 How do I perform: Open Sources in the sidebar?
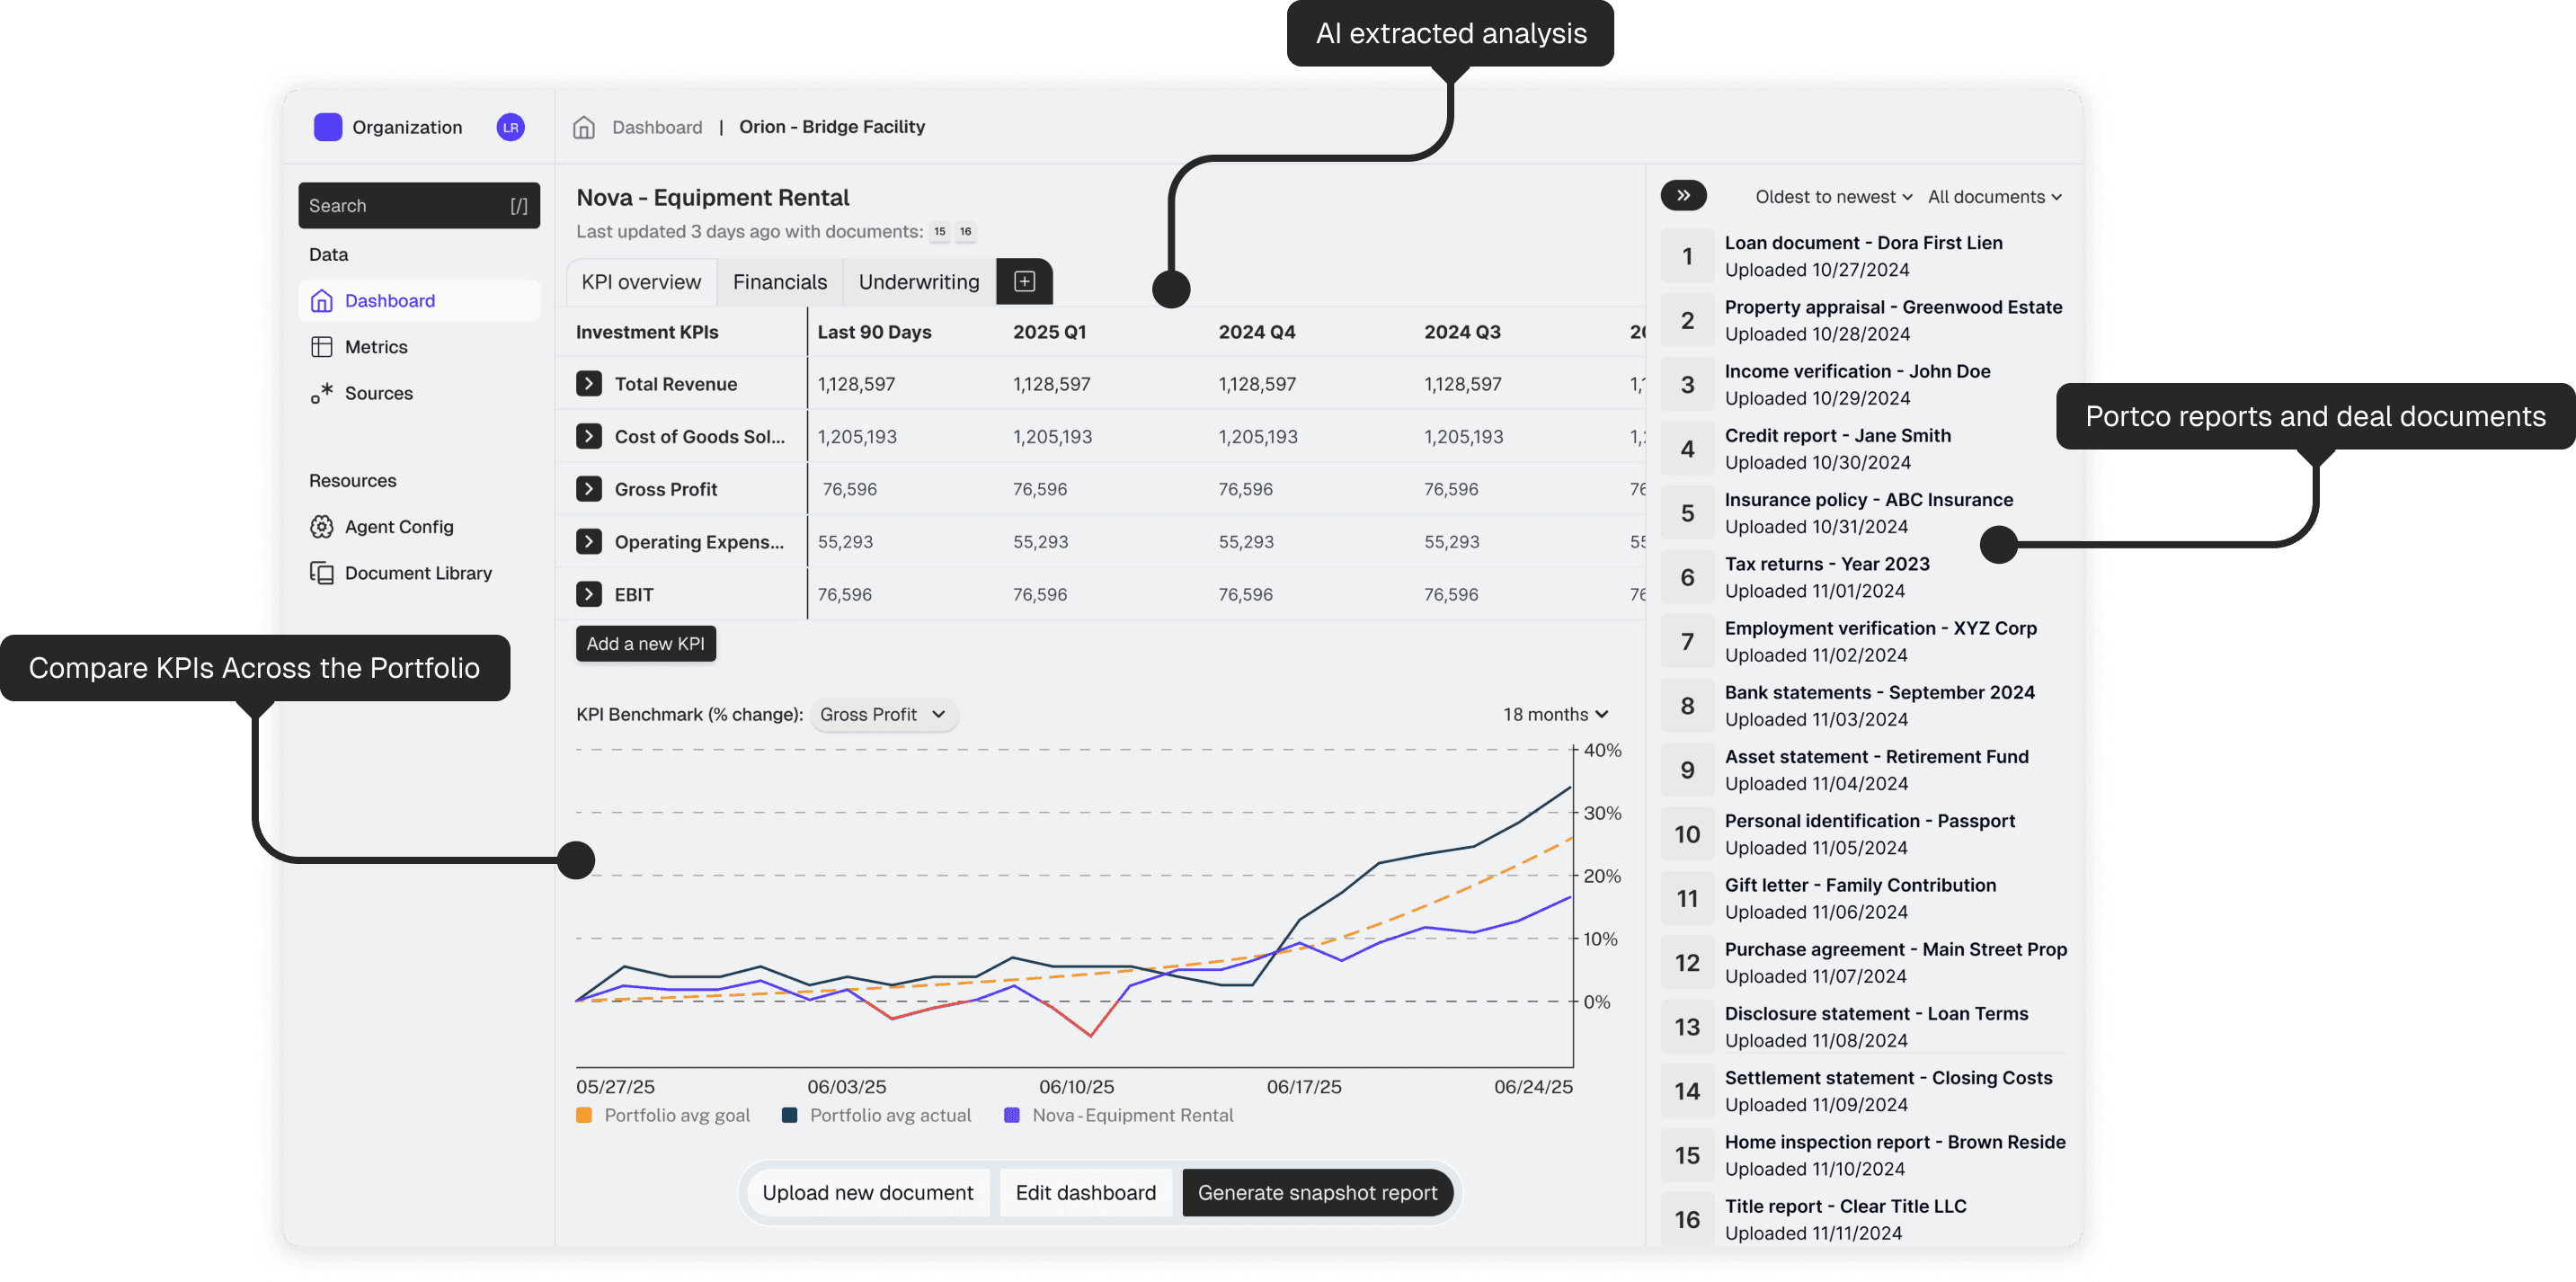[419, 393]
